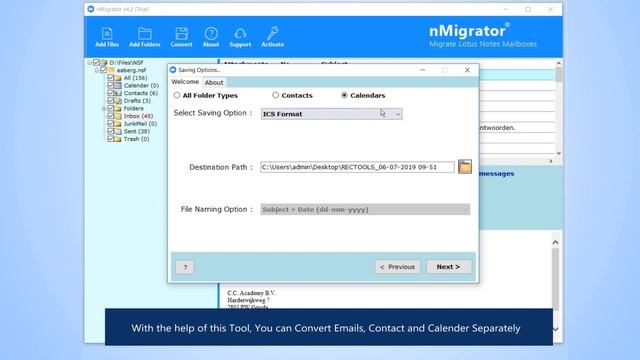Click the Activate key icon
Screen dimensions: 640x360
(x=273, y=37)
